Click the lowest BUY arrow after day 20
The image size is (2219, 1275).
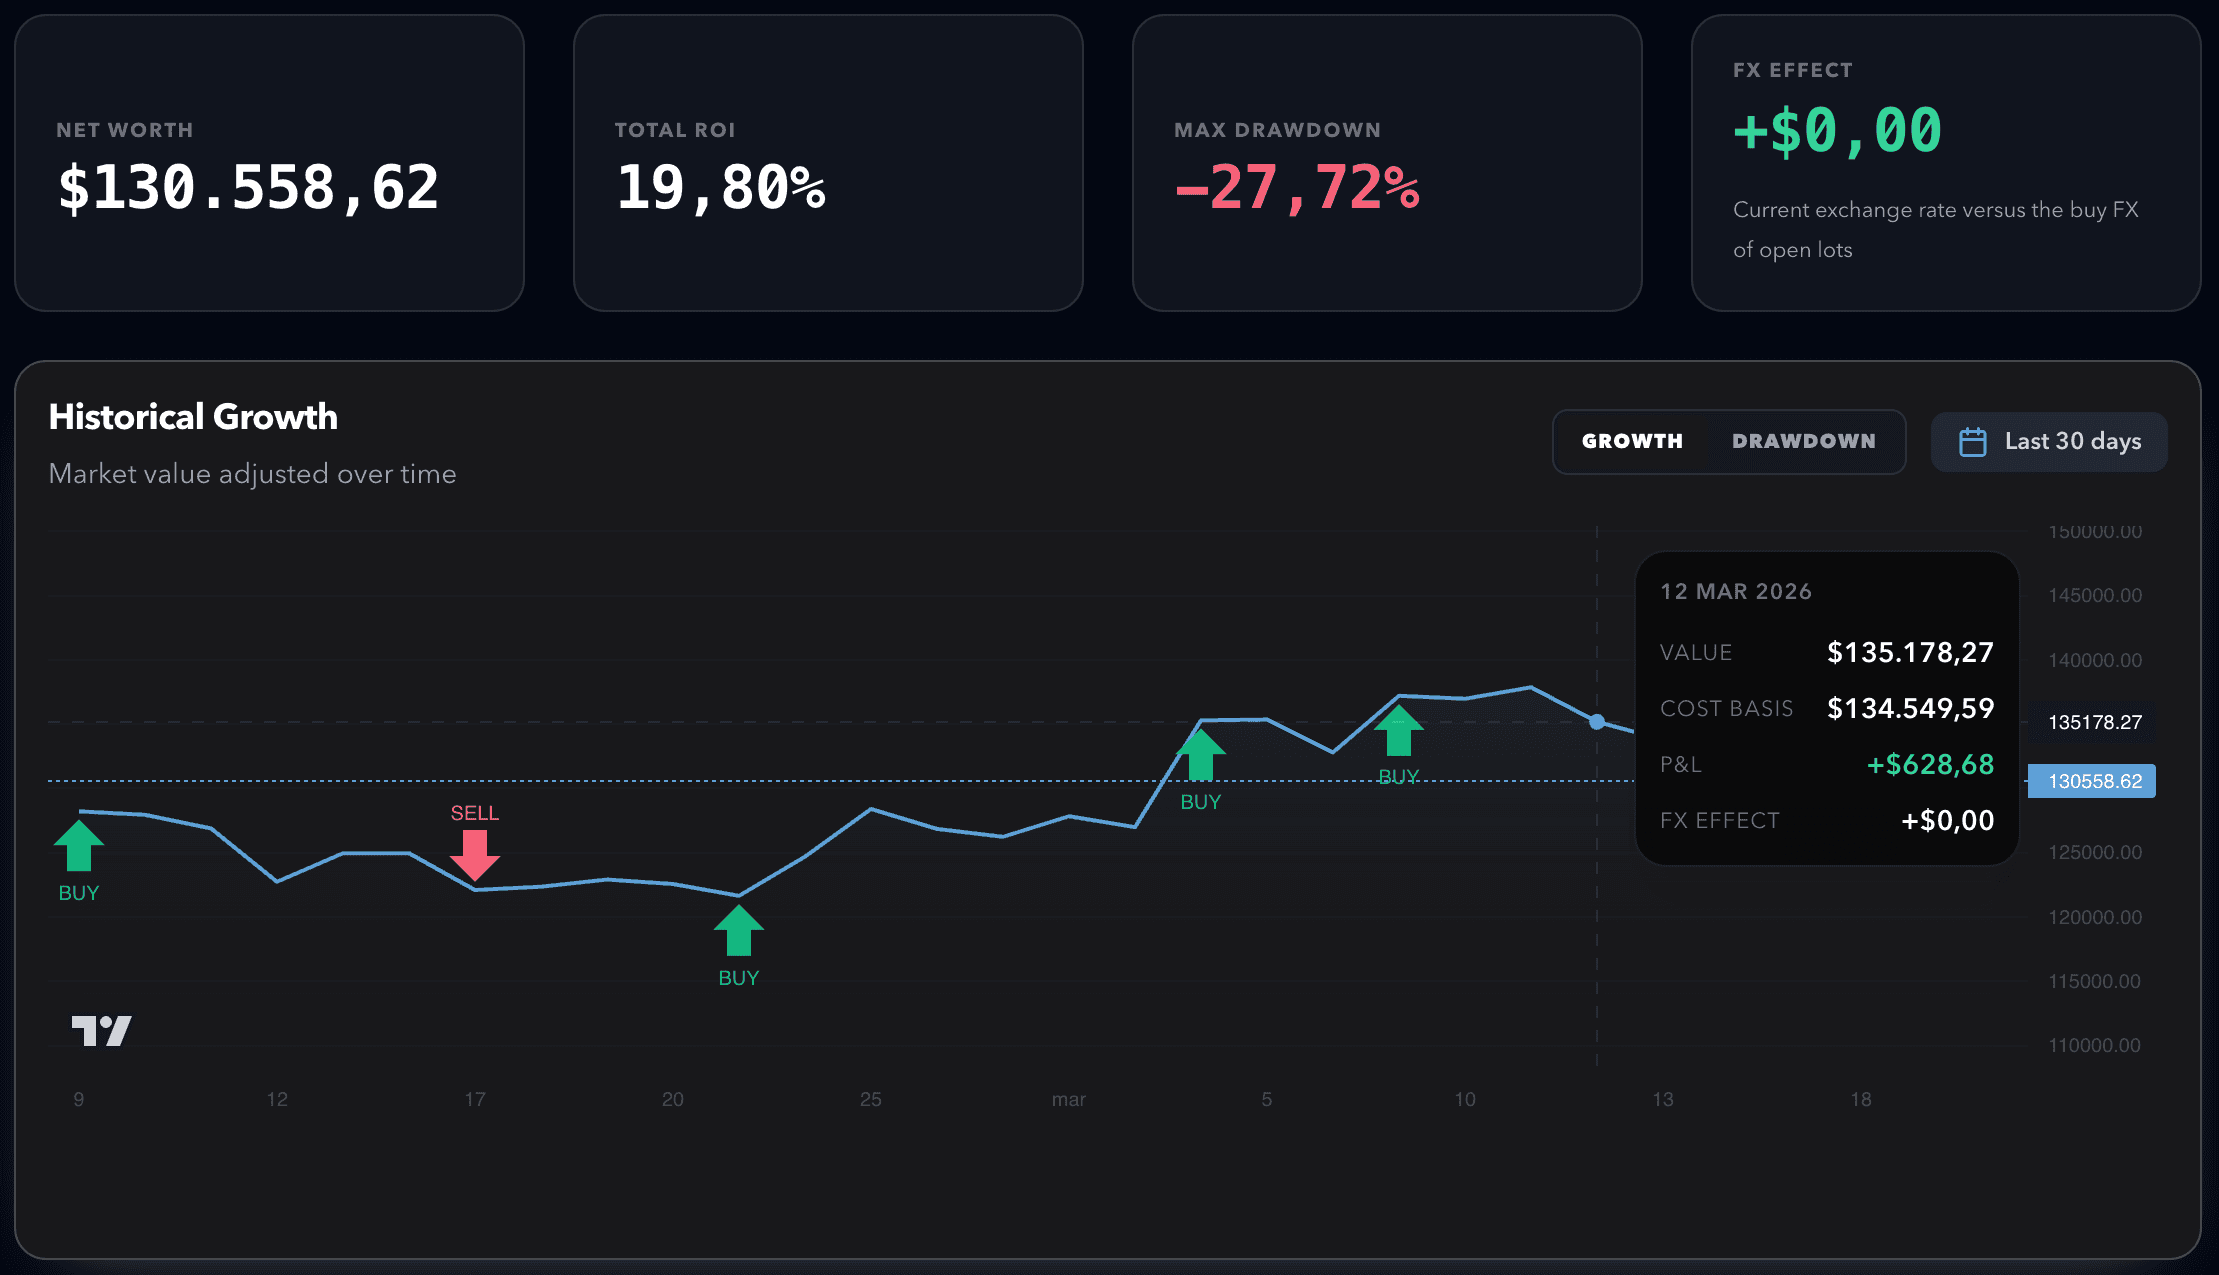[738, 930]
